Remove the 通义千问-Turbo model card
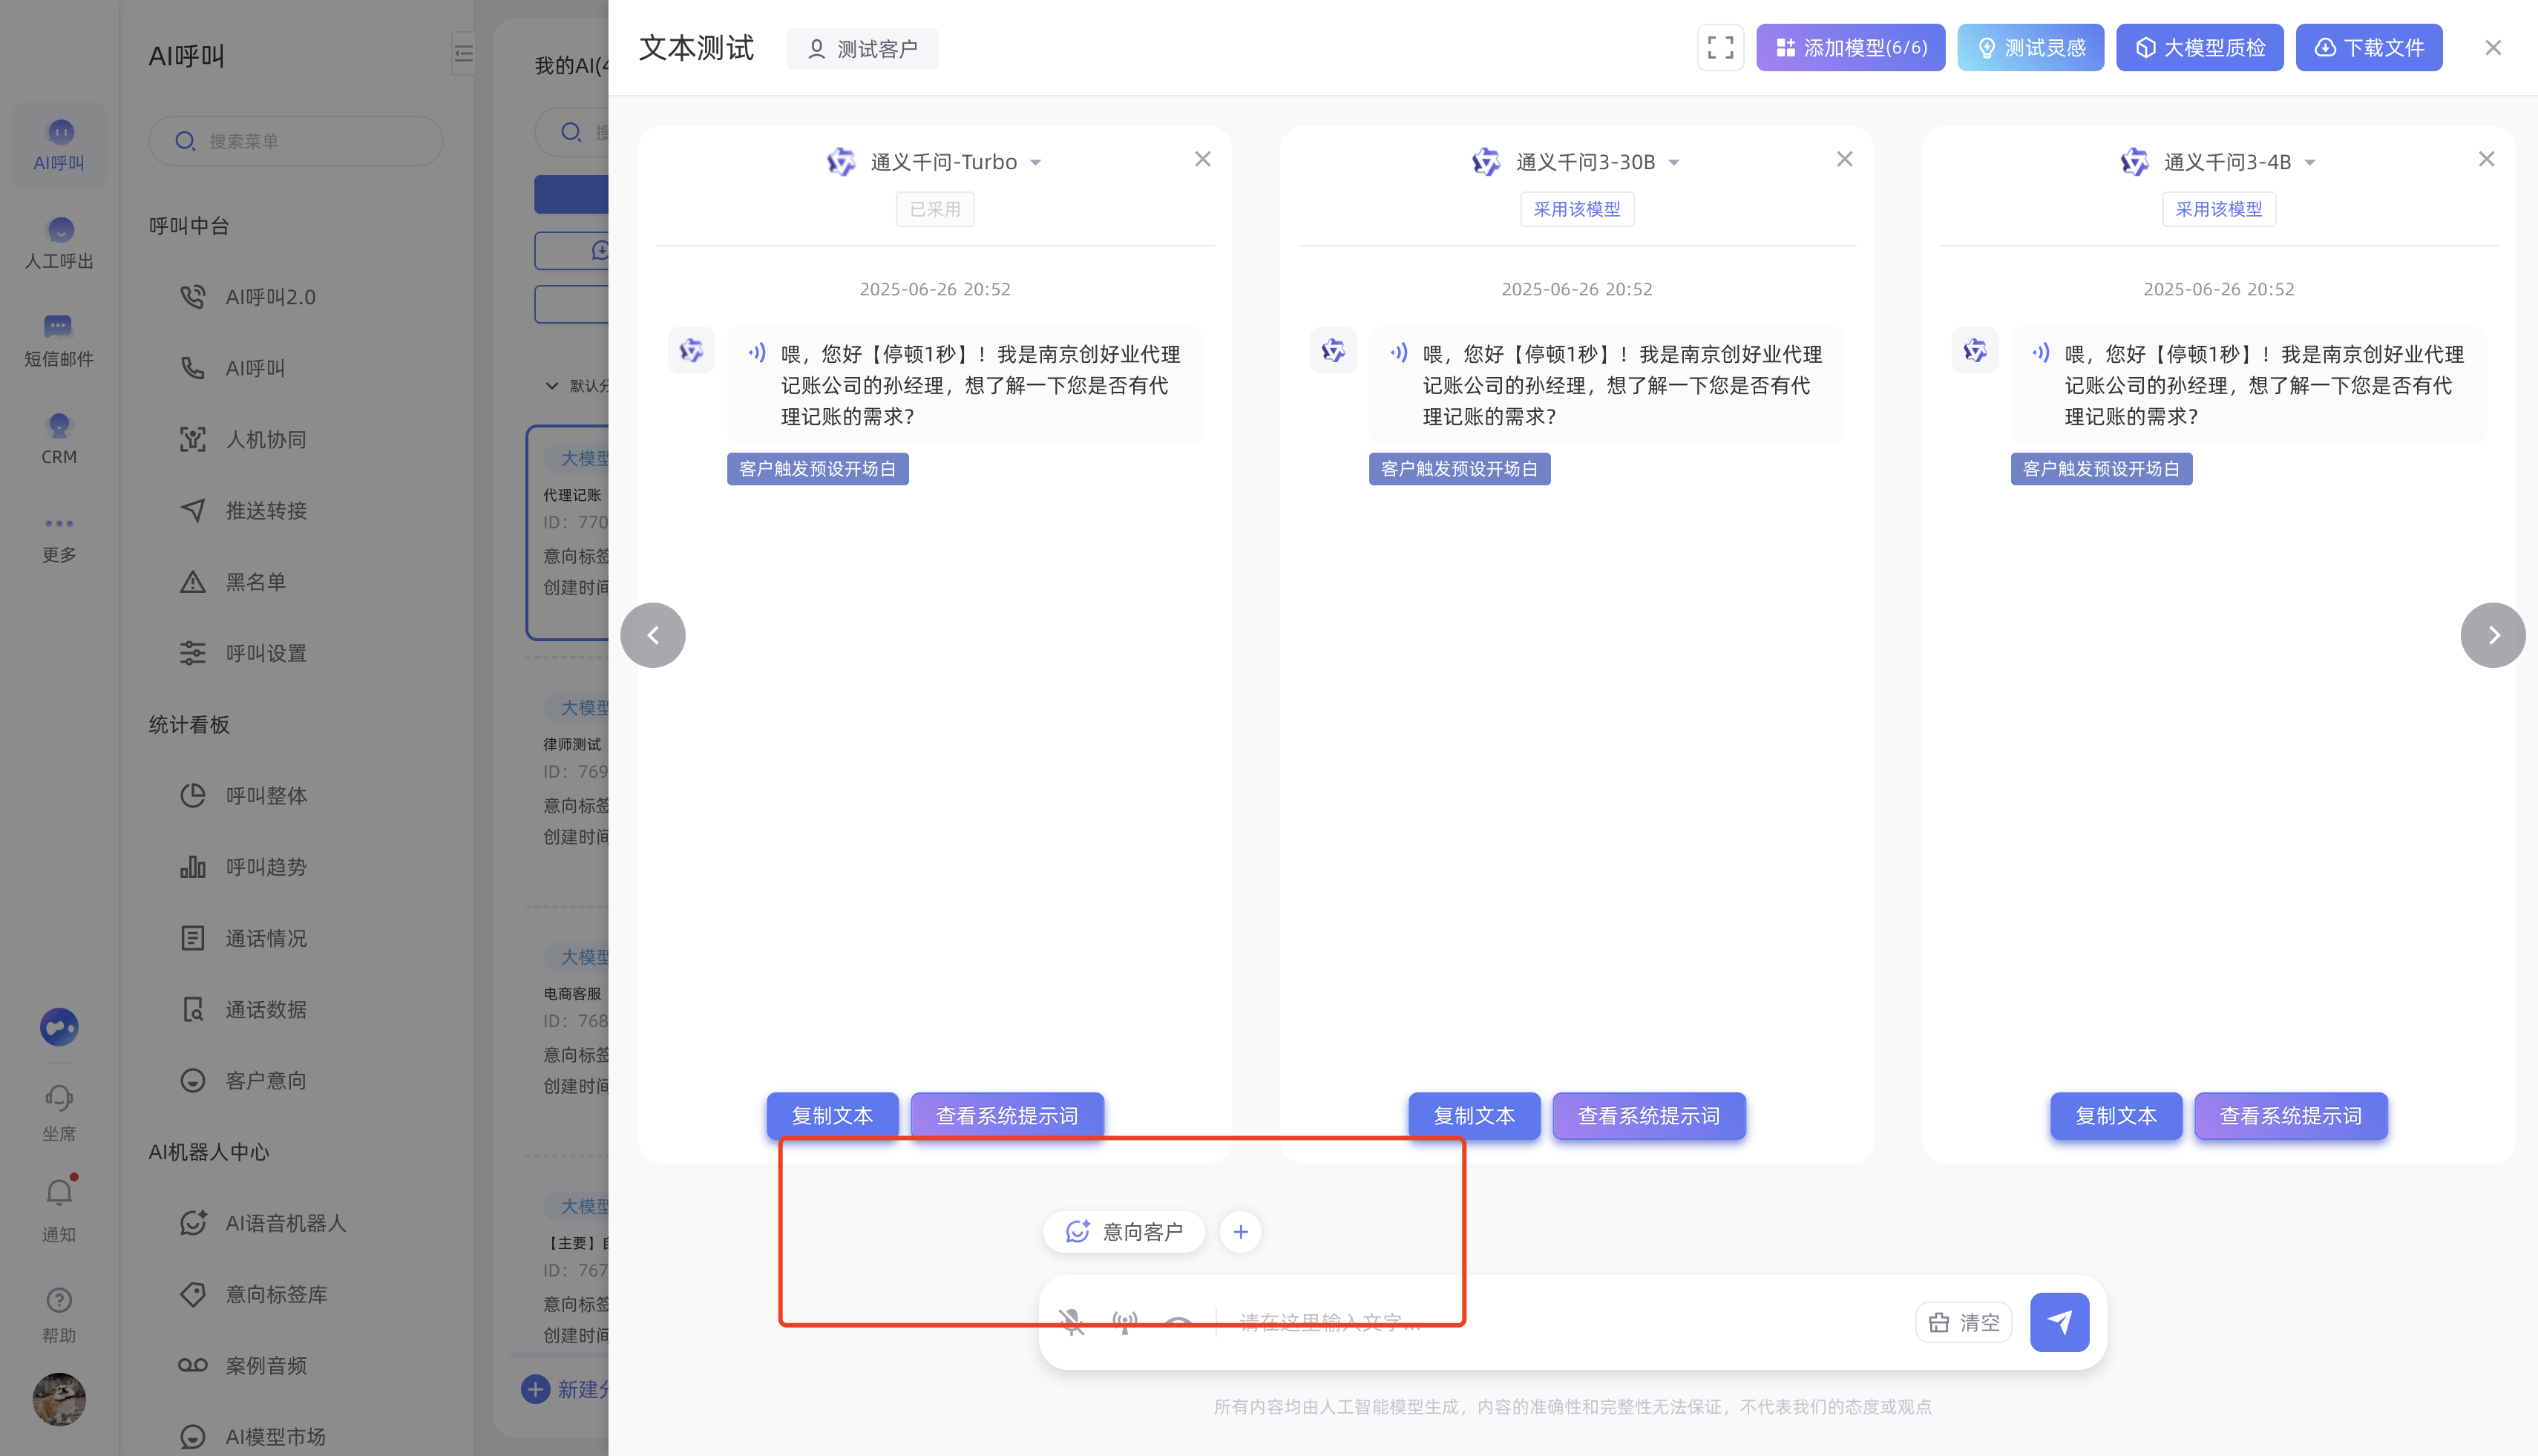Viewport: 2538px width, 1456px height. coord(1203,159)
